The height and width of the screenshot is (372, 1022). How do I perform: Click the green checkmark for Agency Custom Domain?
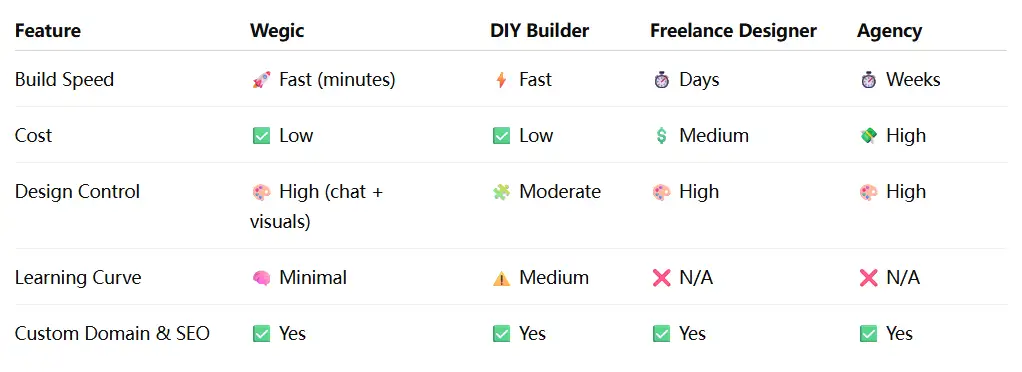[868, 334]
